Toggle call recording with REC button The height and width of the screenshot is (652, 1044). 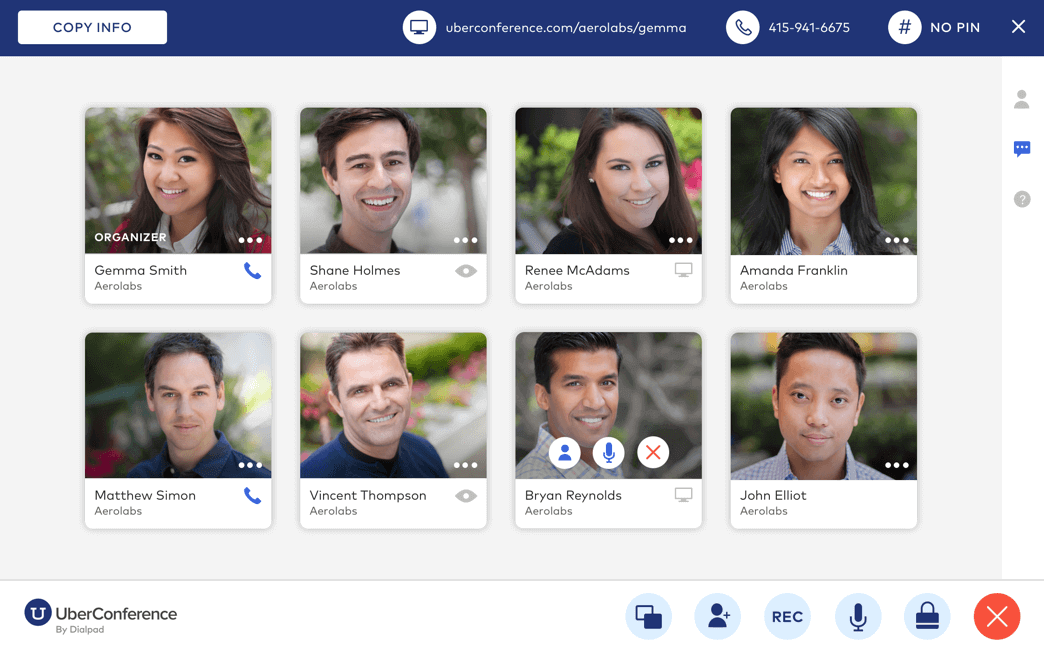pos(787,617)
